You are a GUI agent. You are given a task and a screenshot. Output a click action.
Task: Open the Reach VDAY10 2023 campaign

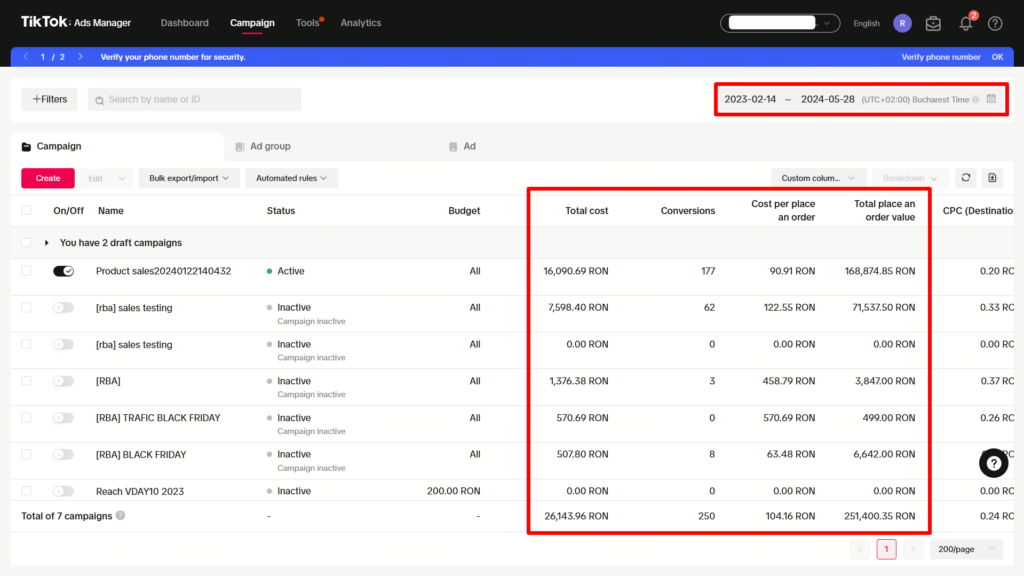[140, 491]
